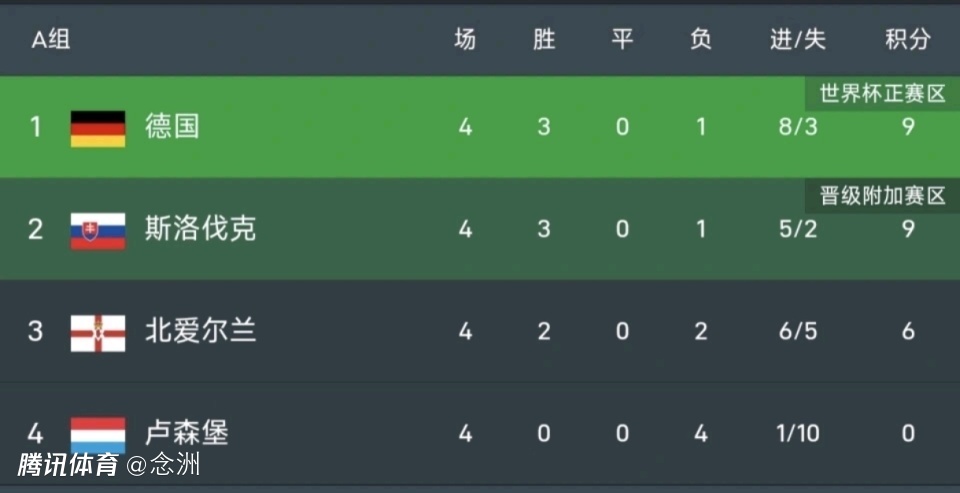
Task: Click the 胜 column header
Action: (544, 40)
